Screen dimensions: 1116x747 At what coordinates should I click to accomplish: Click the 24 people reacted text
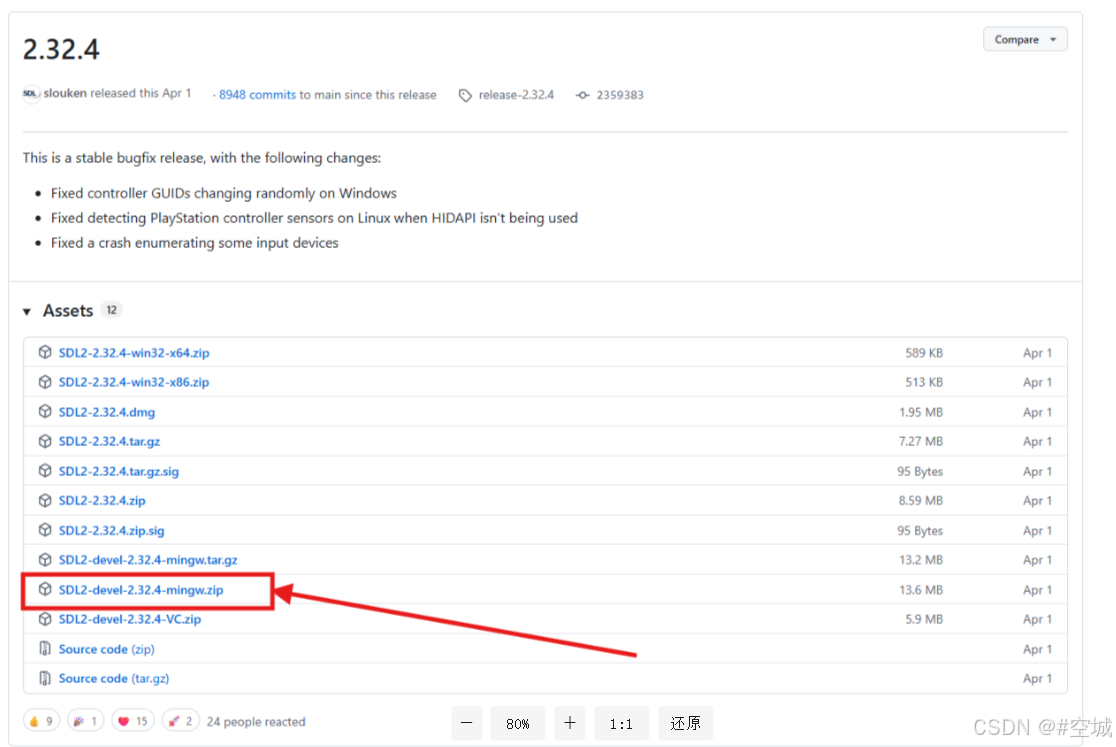point(256,722)
